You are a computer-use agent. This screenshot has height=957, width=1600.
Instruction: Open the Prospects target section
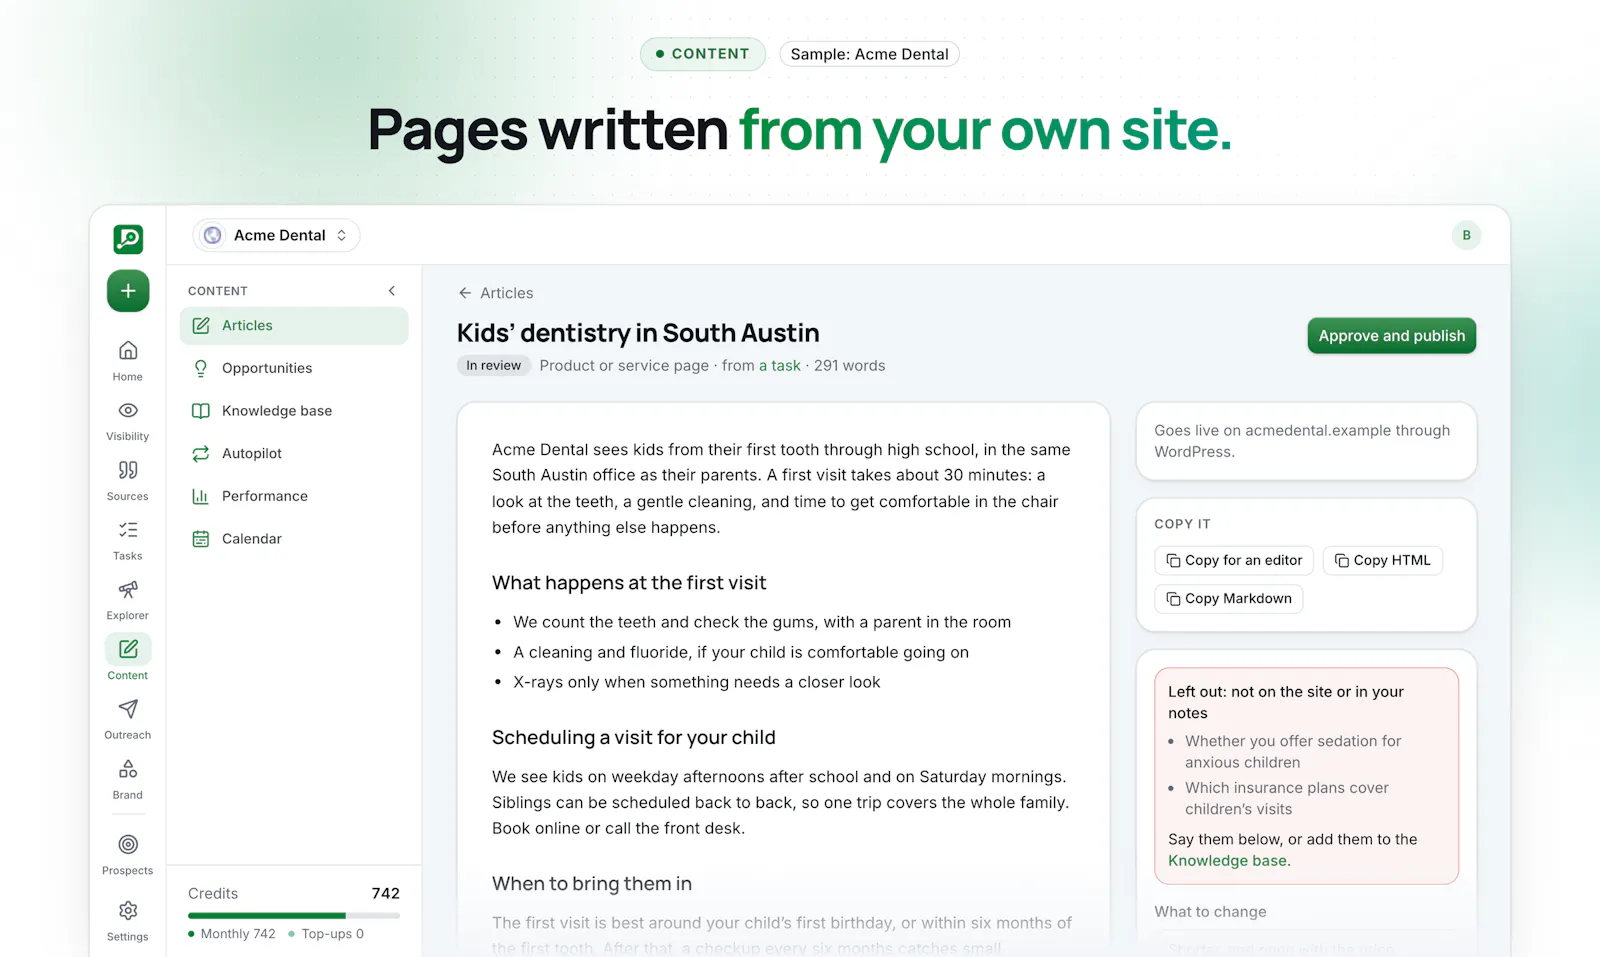tap(128, 855)
